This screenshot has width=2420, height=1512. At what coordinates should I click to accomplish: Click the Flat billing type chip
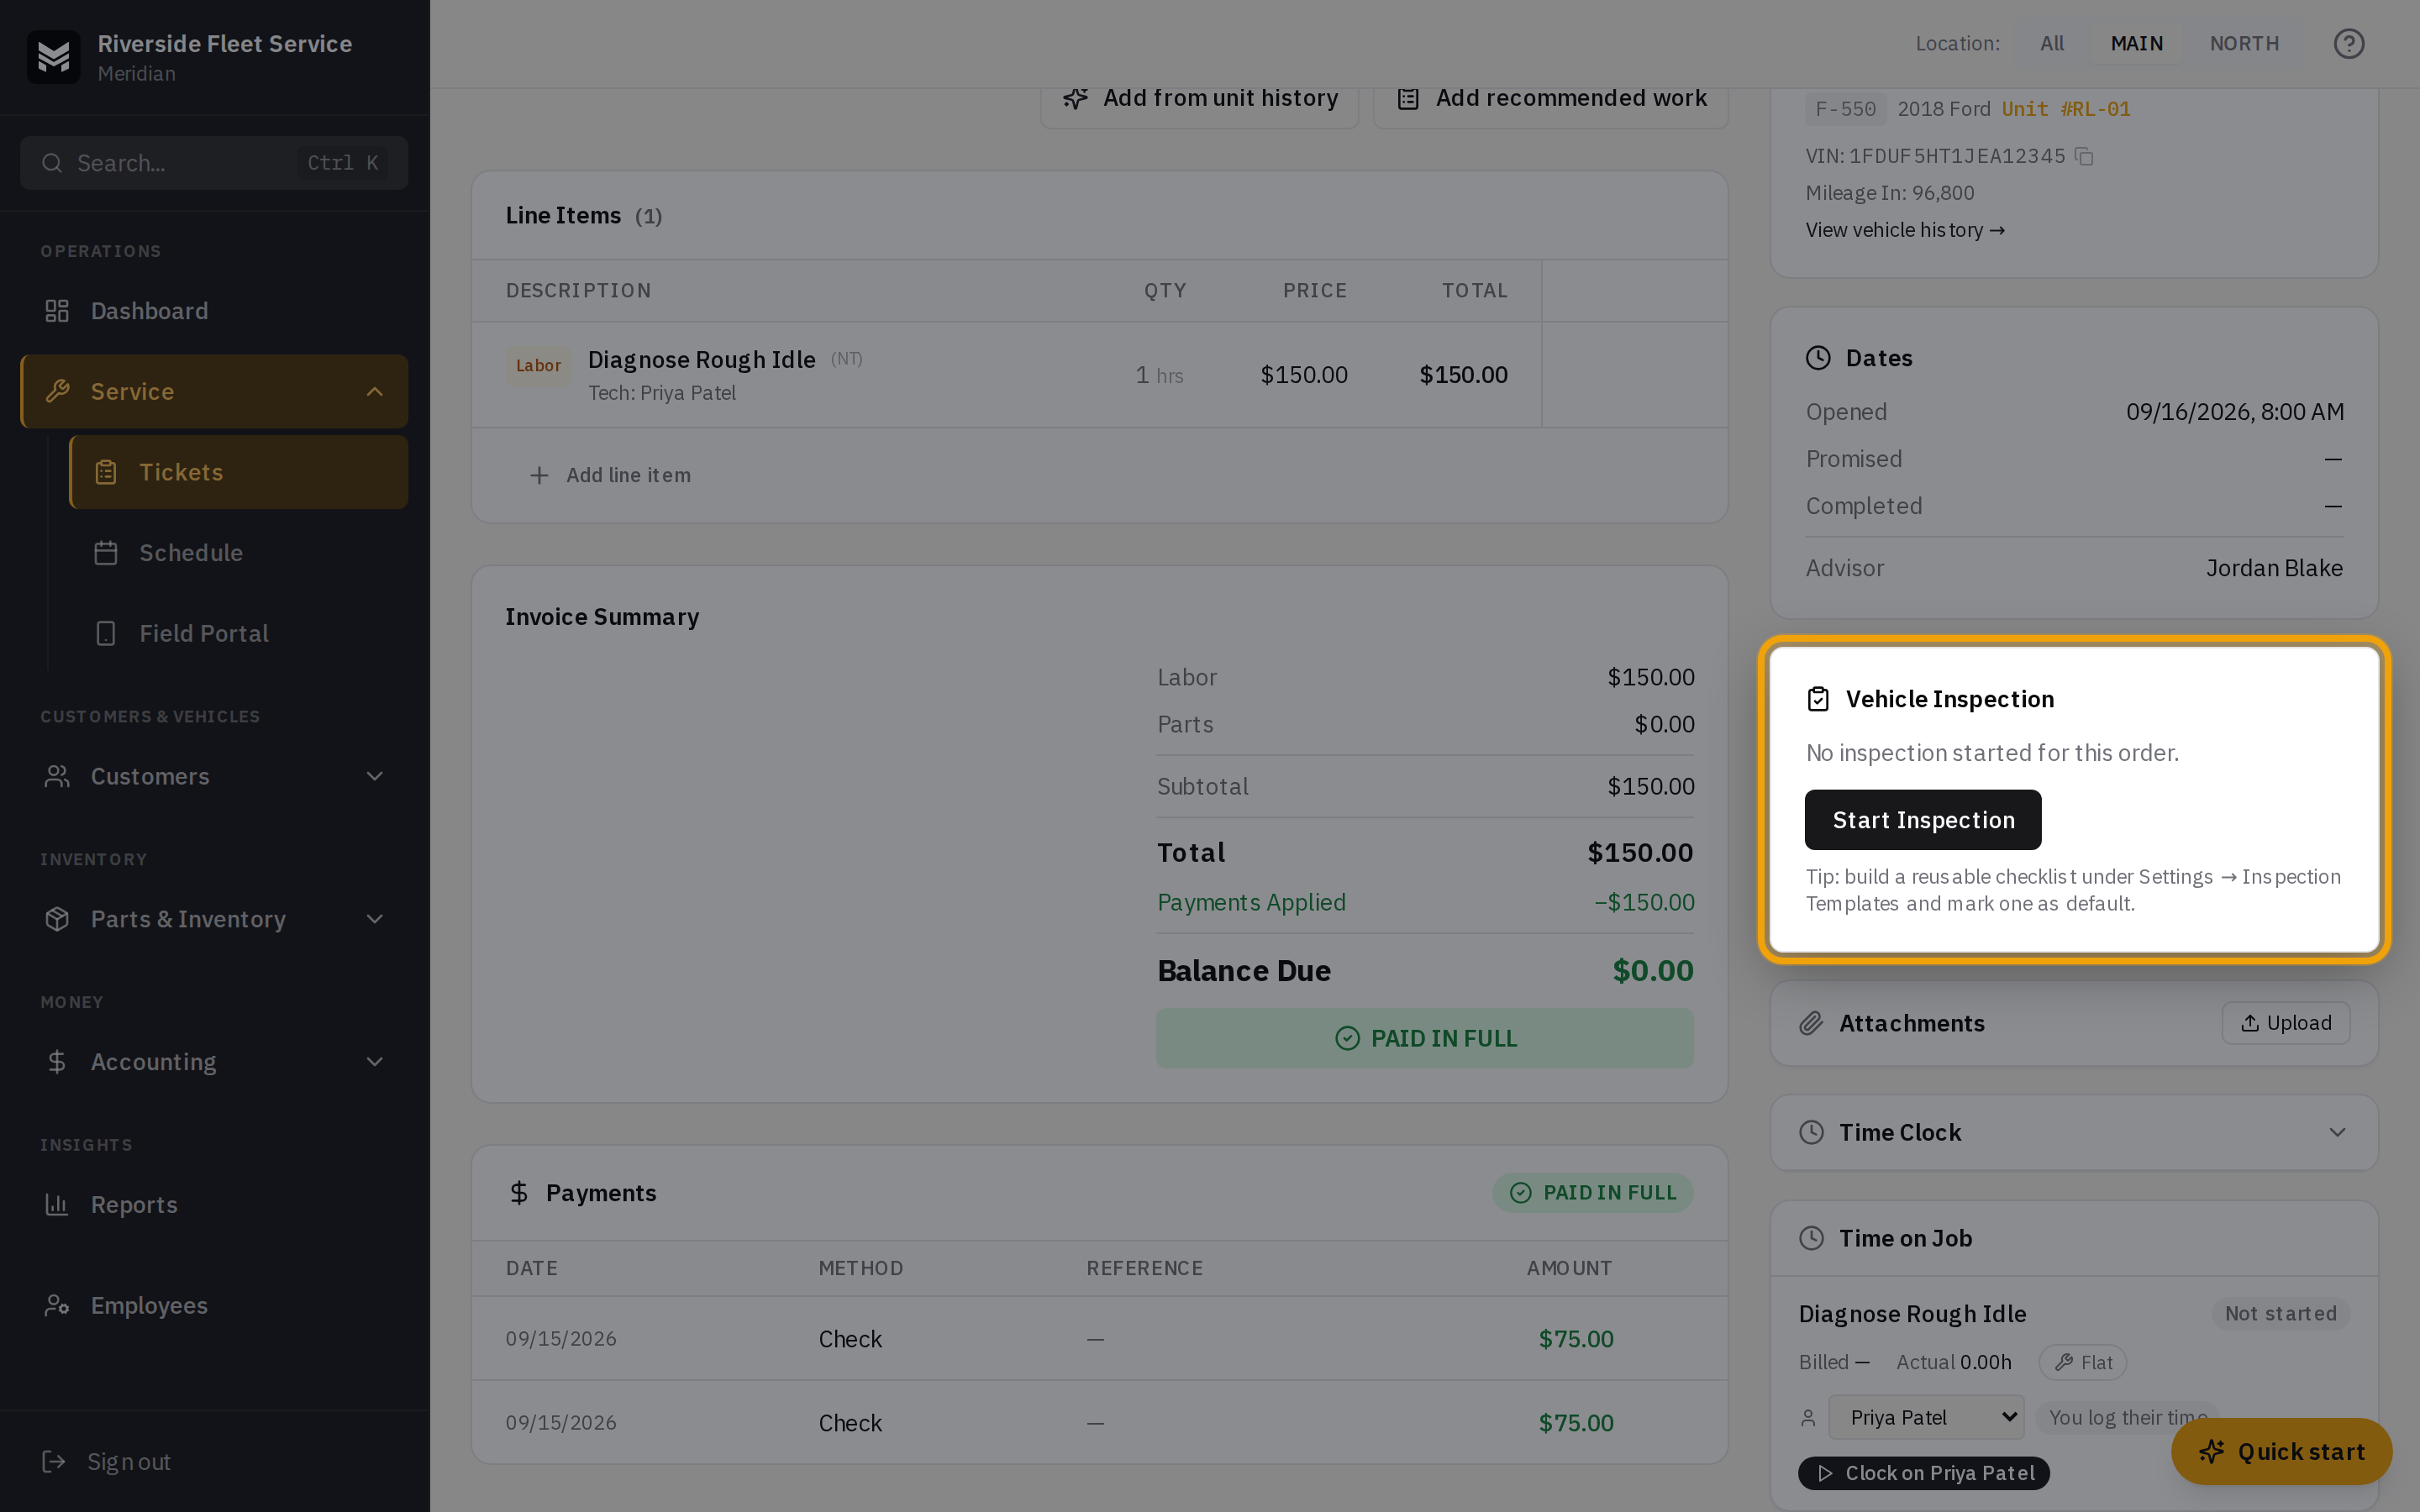pyautogui.click(x=2083, y=1363)
